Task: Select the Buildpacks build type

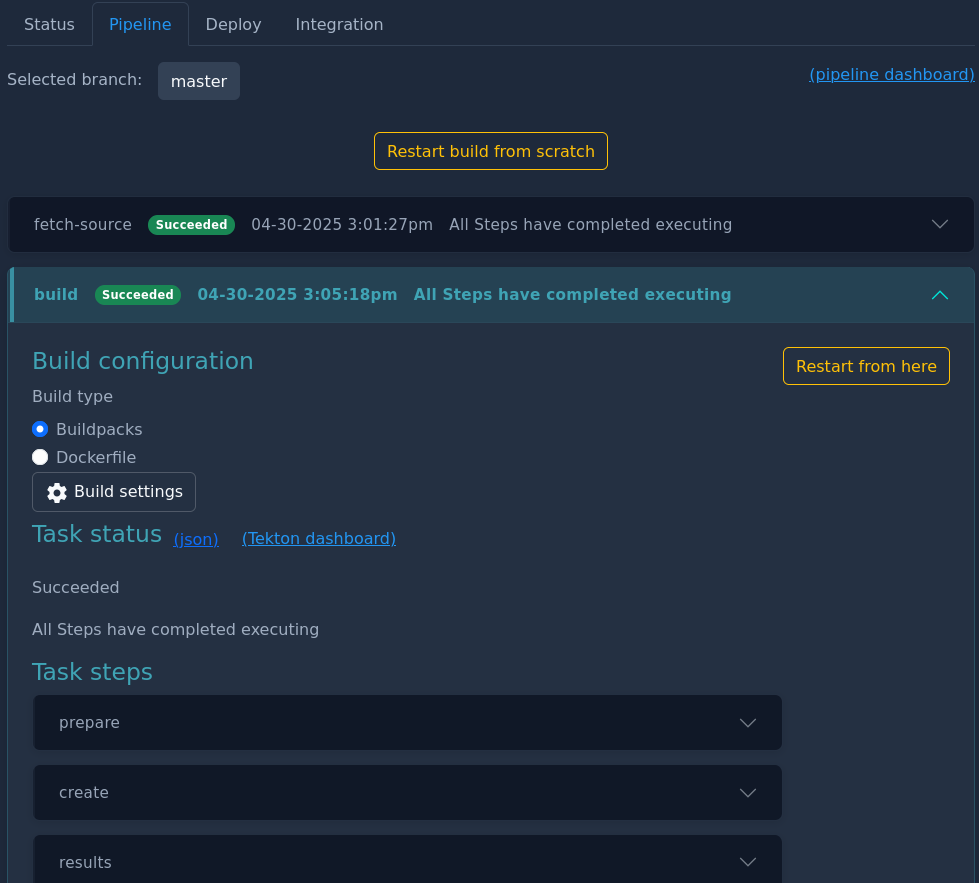Action: click(40, 429)
